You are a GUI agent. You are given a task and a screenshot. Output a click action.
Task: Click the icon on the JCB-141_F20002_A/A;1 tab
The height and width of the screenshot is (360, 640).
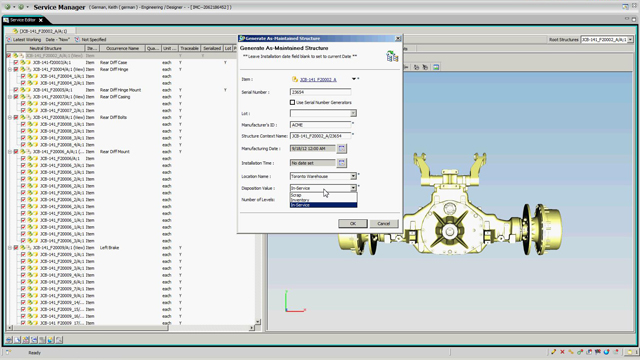15,31
